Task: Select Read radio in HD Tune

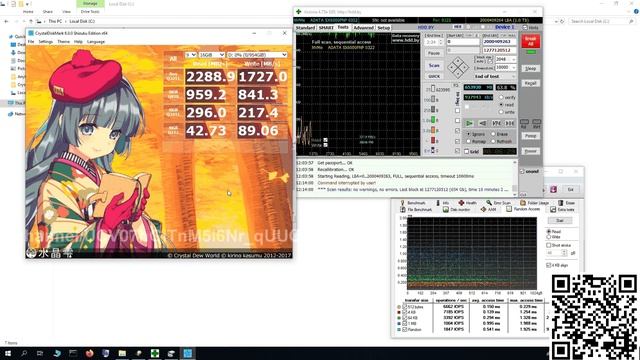Action: click(549, 231)
